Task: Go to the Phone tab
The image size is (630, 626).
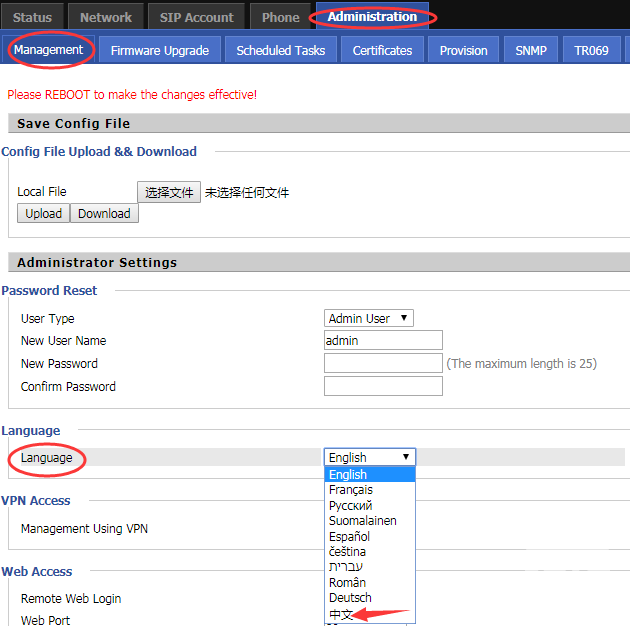Action: click(280, 17)
